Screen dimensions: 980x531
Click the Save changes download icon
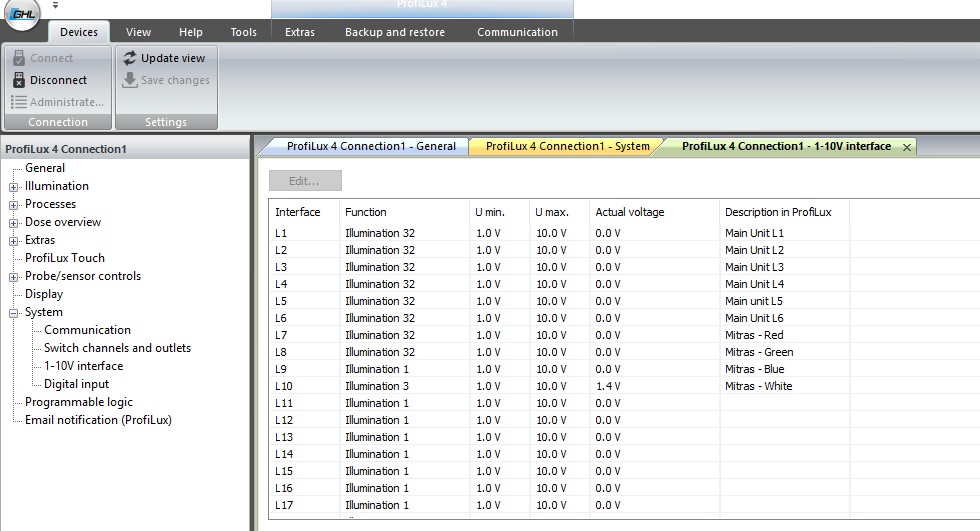[129, 80]
